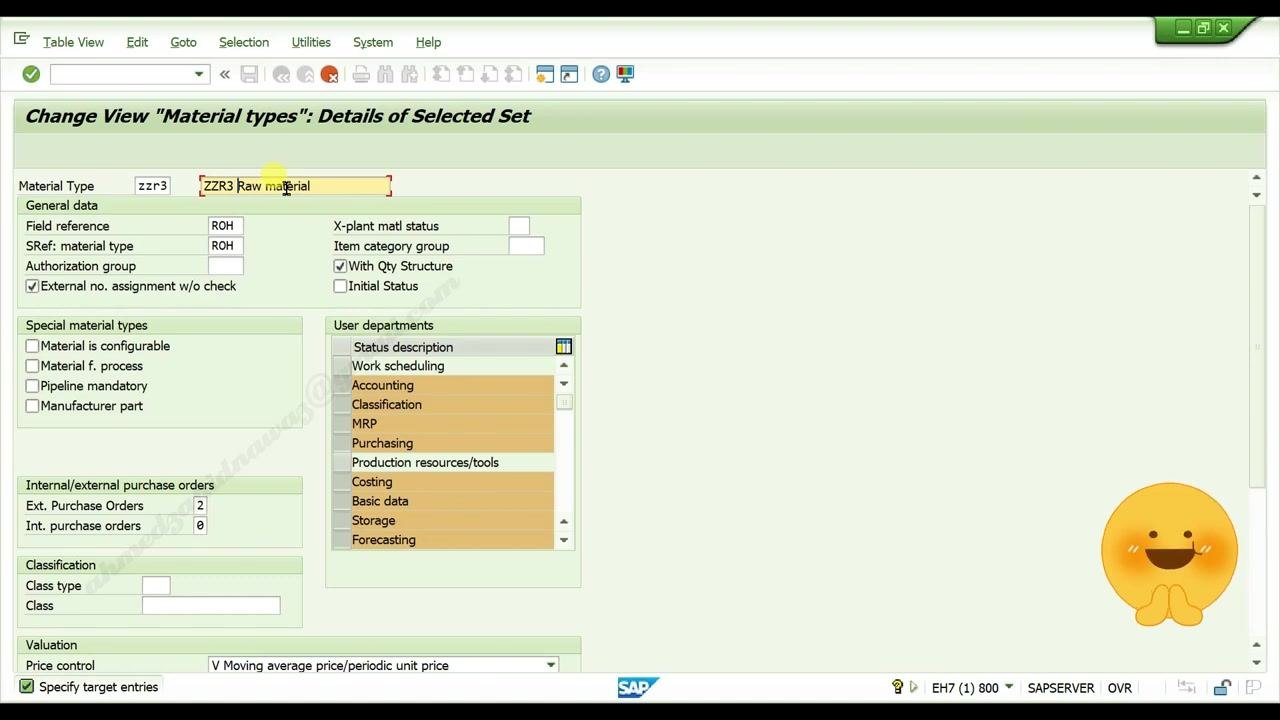The width and height of the screenshot is (1280, 720).
Task: Click the Save diskette toolbar icon
Action: (250, 74)
